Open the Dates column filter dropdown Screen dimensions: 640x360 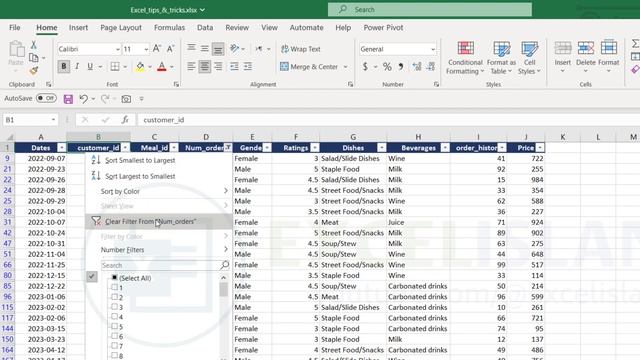(62, 148)
